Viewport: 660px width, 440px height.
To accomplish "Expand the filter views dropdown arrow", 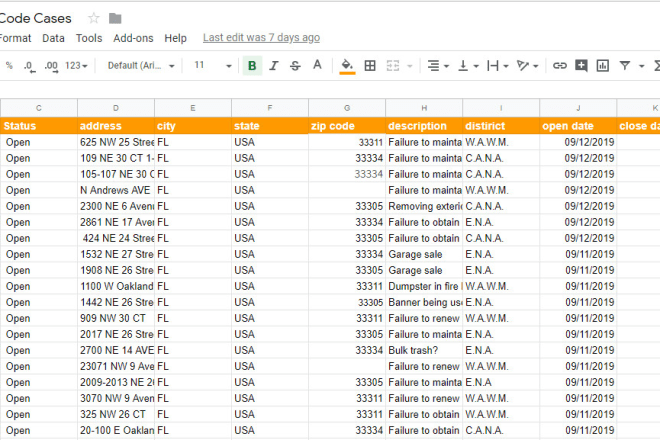I will [641, 66].
